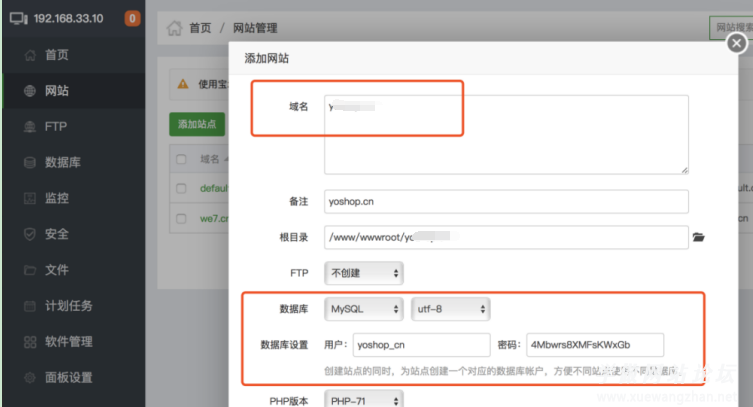Click the folder icon beside 文件
The height and width of the screenshot is (407, 753).
coord(29,270)
